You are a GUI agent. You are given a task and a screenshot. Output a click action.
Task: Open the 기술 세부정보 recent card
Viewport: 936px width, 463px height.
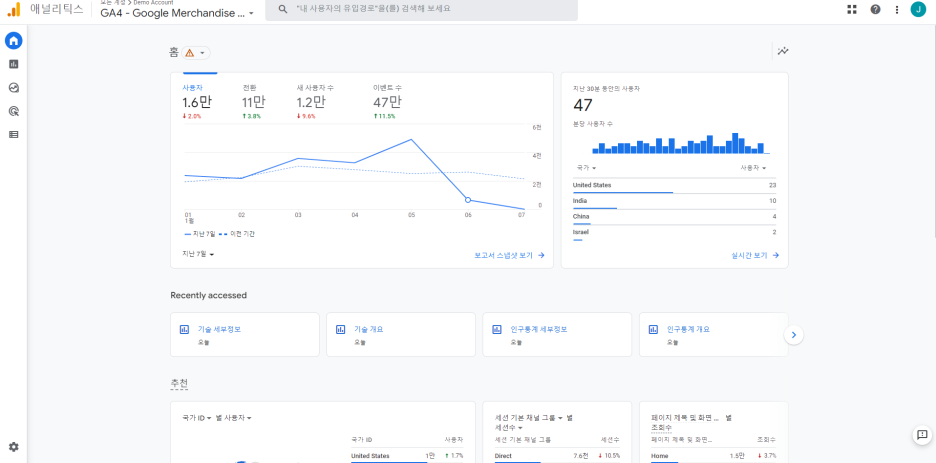[x=245, y=335]
